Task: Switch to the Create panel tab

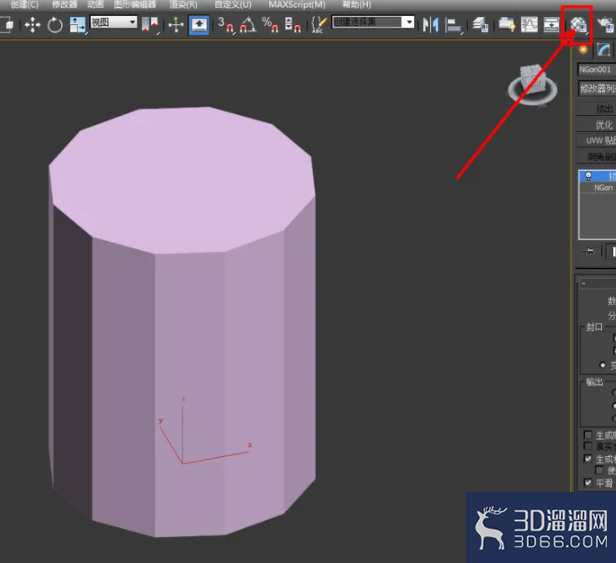Action: (x=583, y=50)
